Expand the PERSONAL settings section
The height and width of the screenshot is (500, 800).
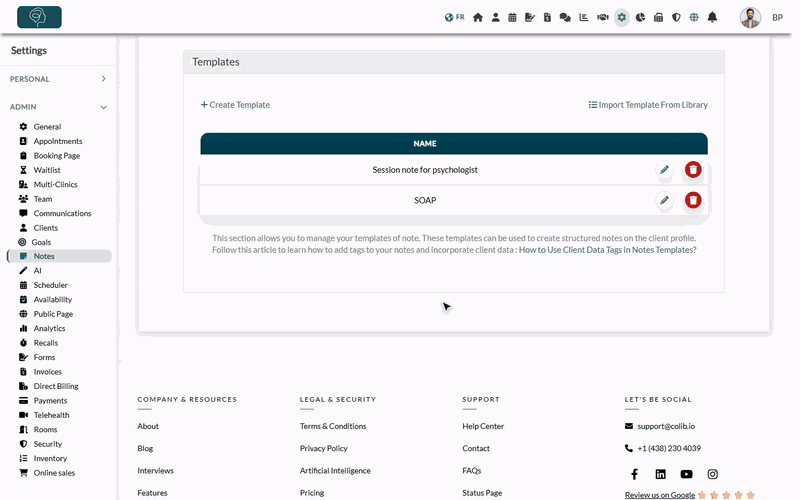click(x=58, y=79)
